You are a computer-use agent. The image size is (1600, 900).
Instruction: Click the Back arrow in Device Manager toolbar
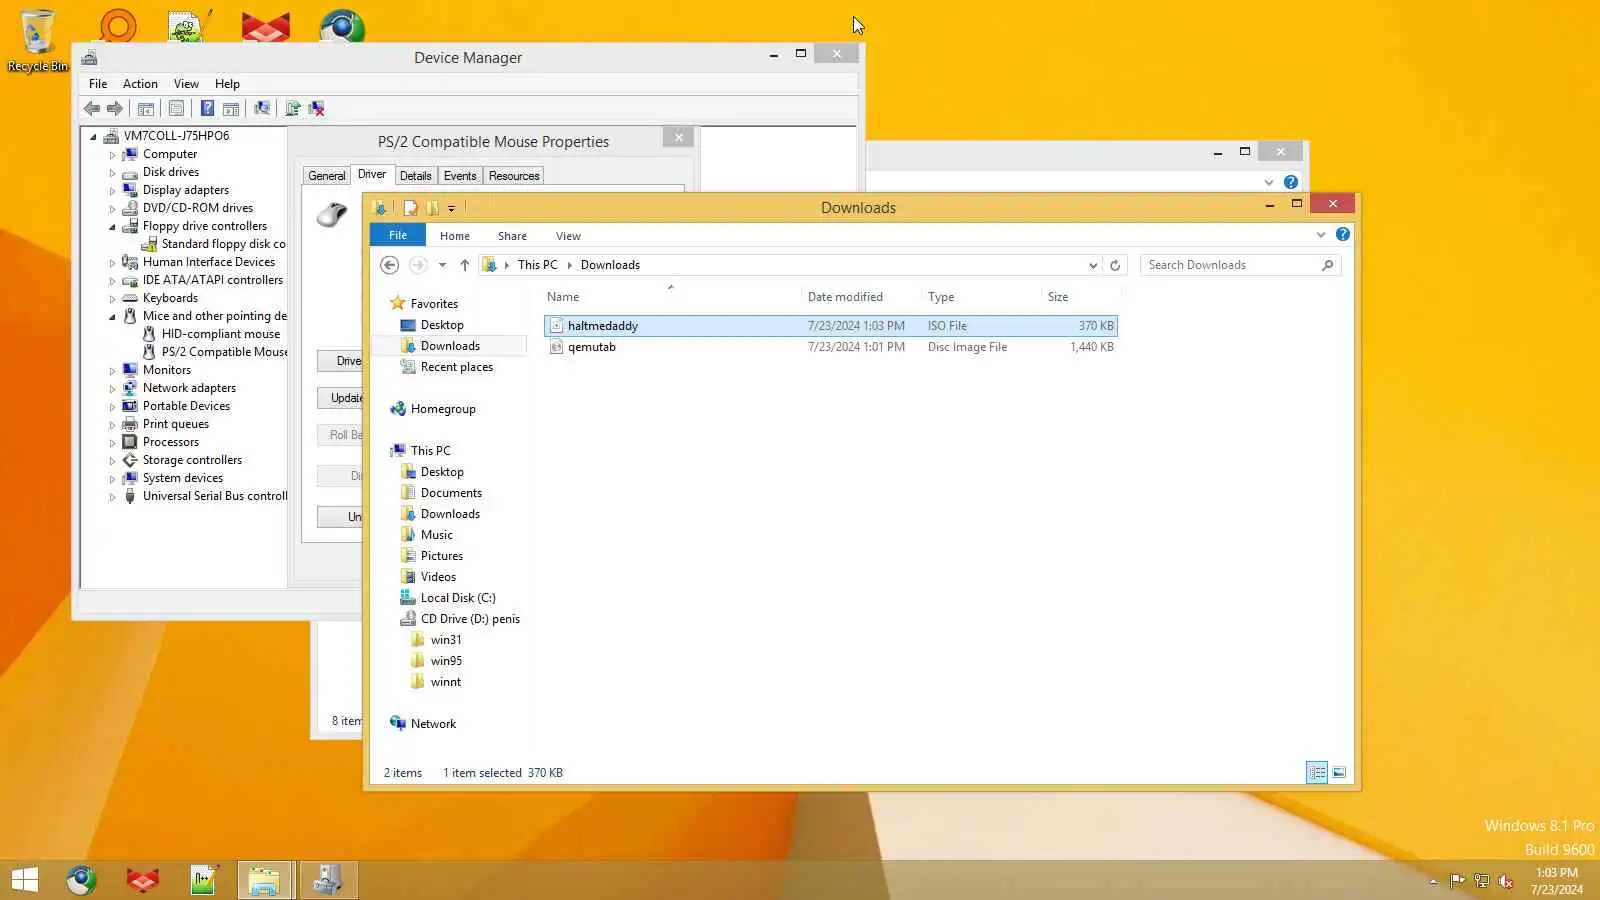pos(92,109)
